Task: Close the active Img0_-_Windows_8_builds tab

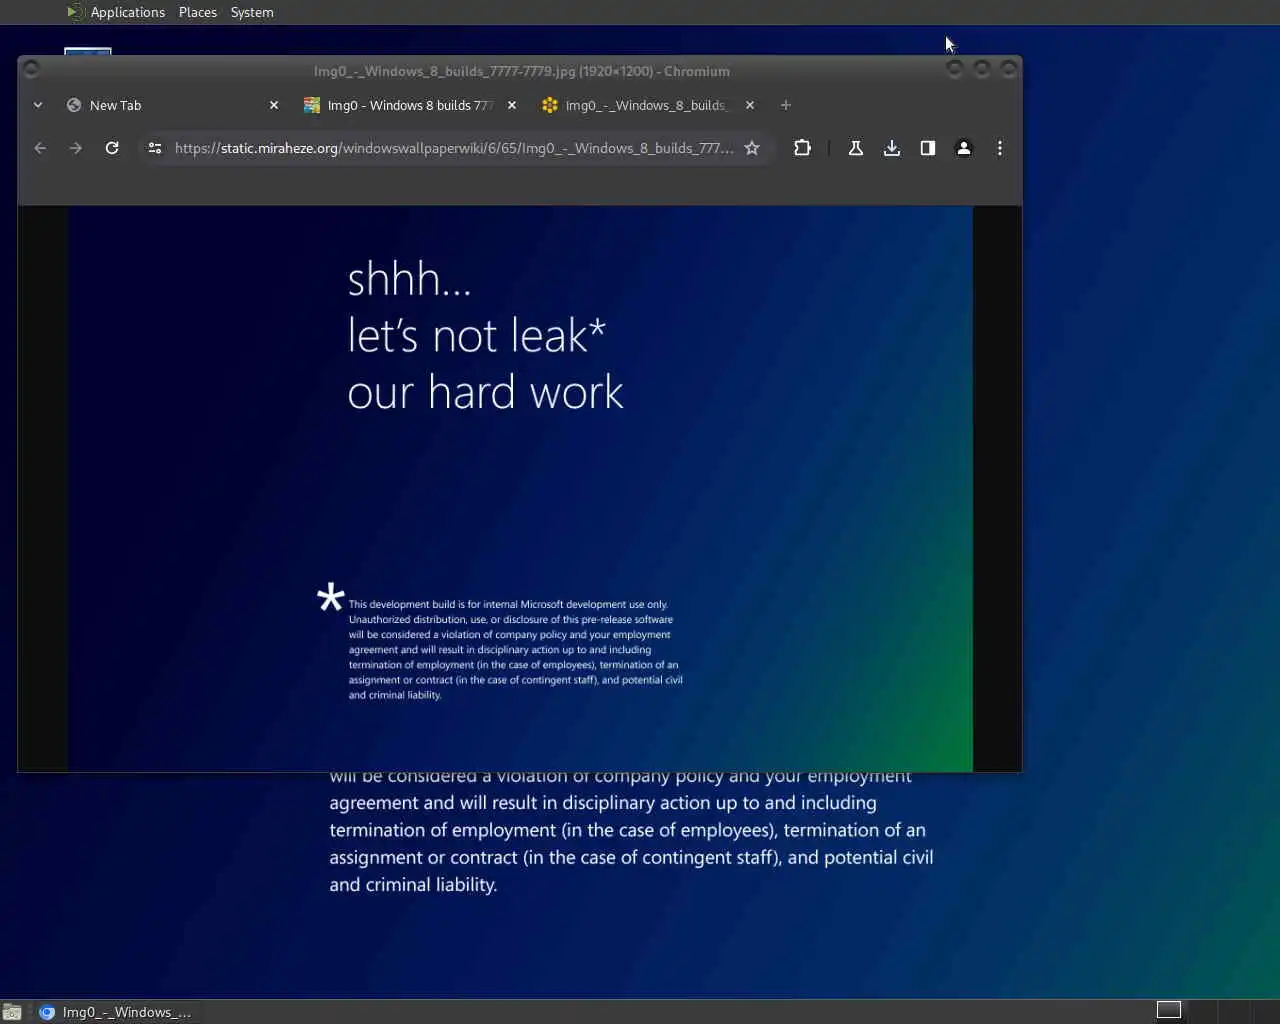Action: tap(750, 105)
